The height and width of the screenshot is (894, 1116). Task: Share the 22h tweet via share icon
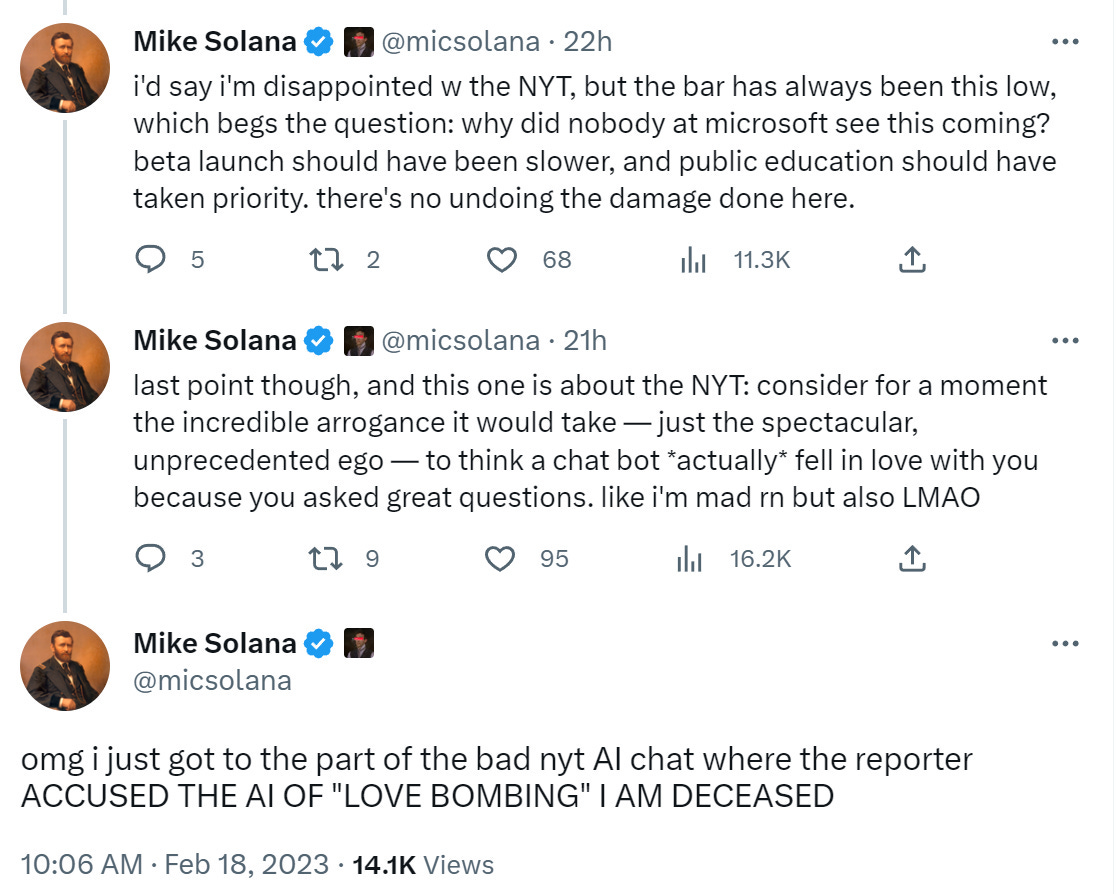click(911, 260)
